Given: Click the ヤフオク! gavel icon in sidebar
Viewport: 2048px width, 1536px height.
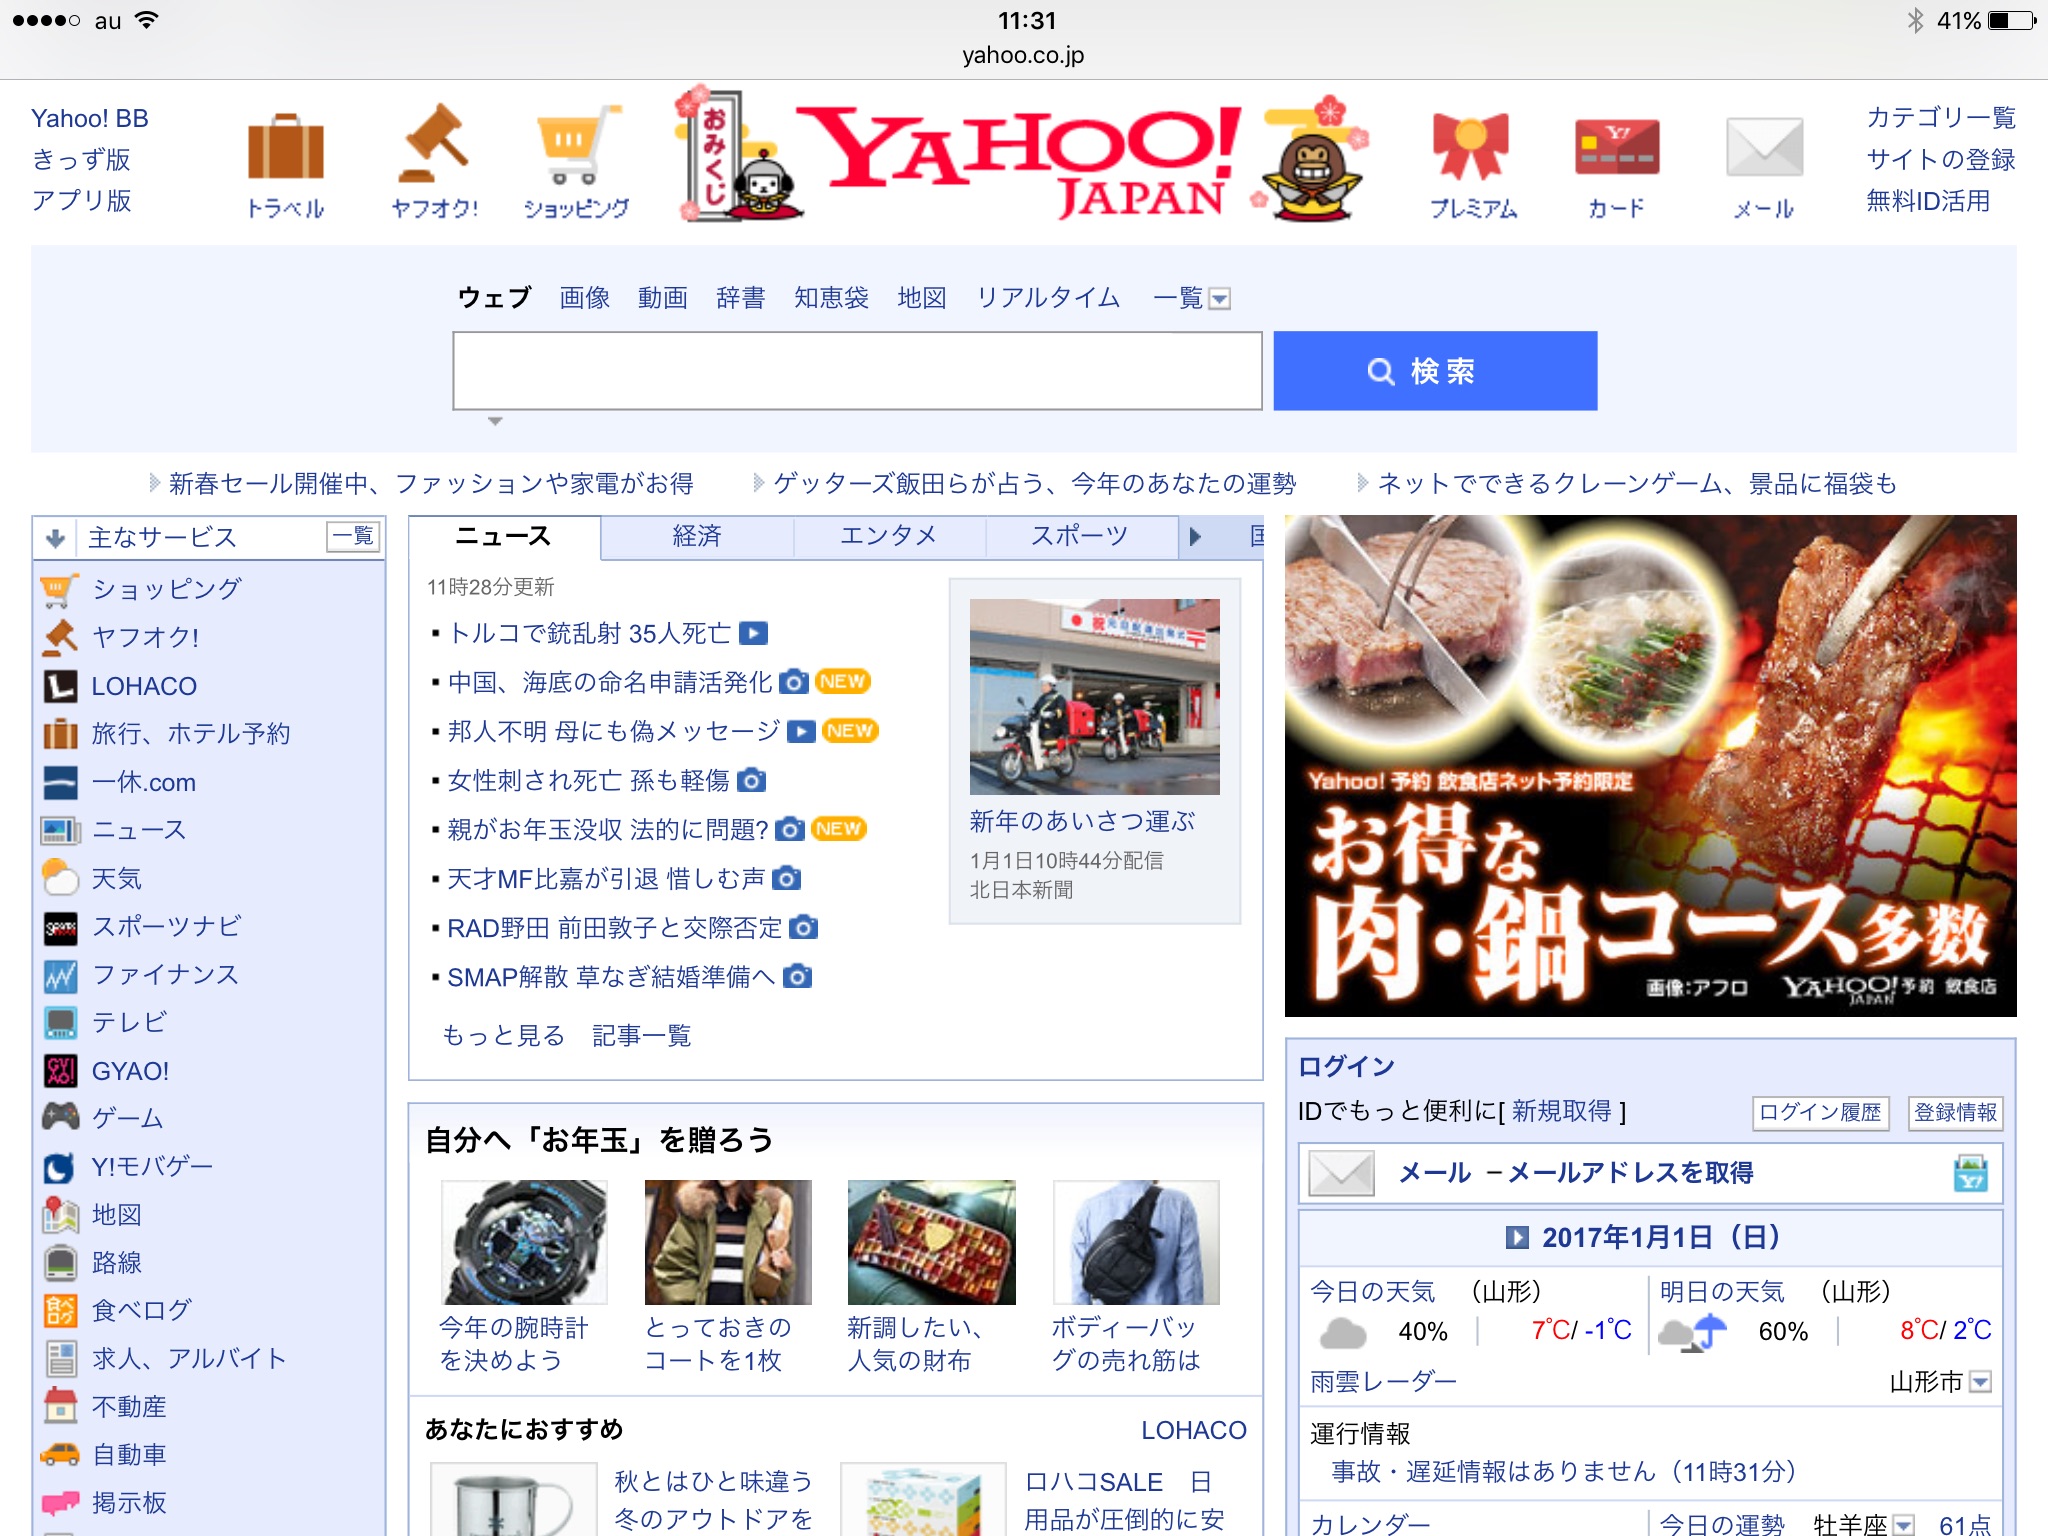Looking at the screenshot, I should 59,637.
